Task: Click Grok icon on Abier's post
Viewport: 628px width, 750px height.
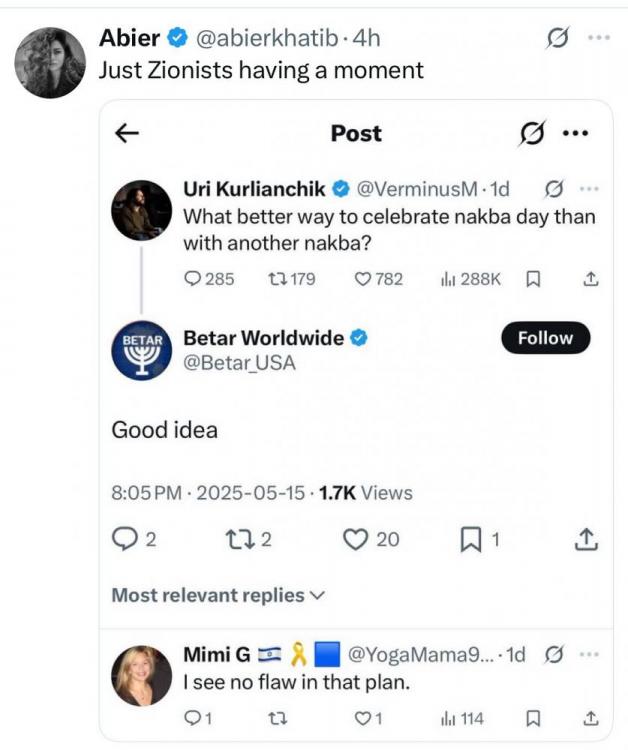Action: (557, 39)
